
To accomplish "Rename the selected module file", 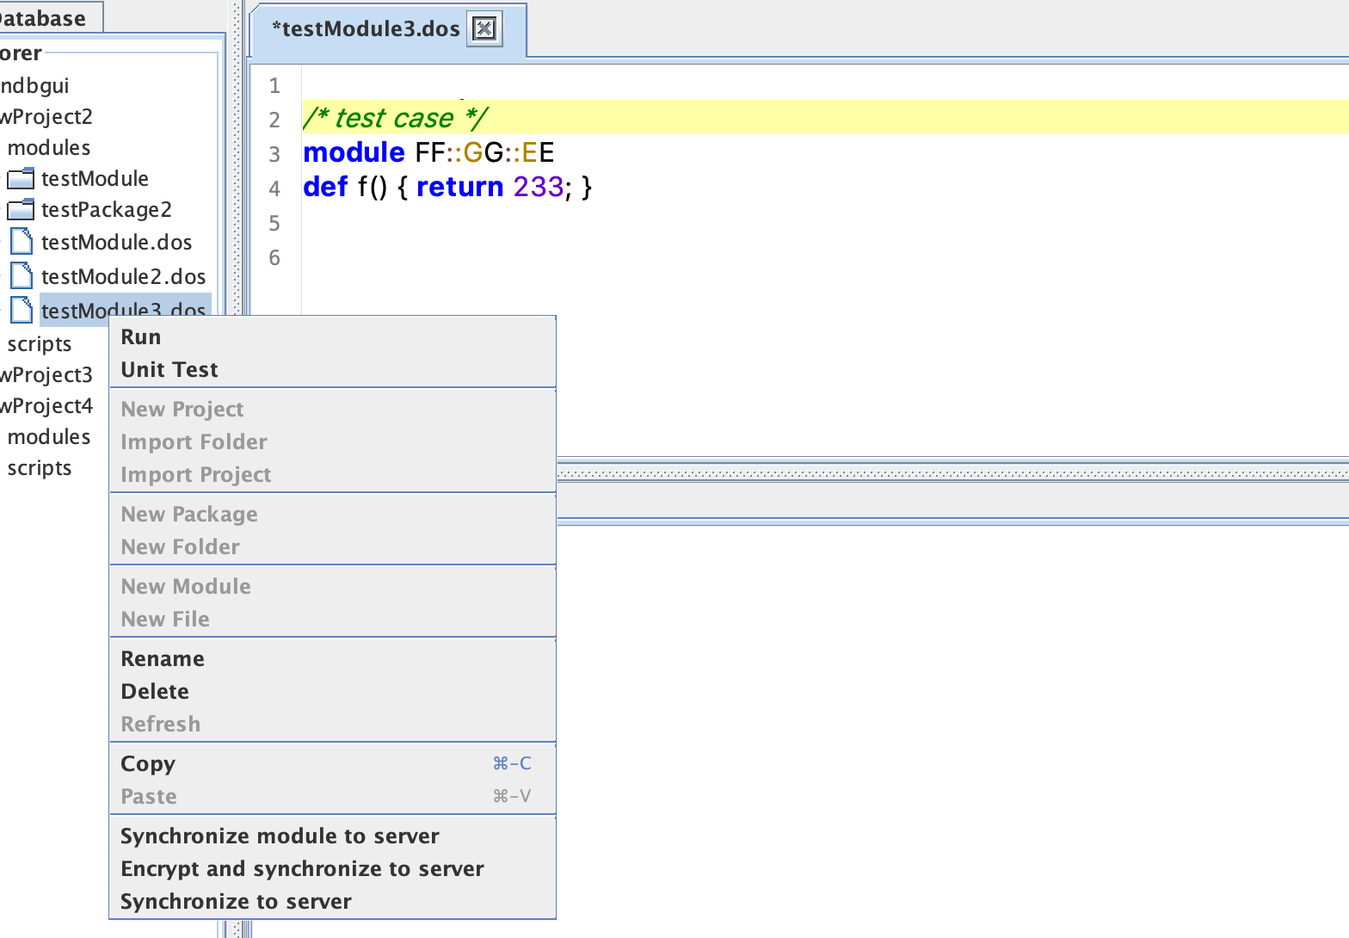I will coord(162,659).
